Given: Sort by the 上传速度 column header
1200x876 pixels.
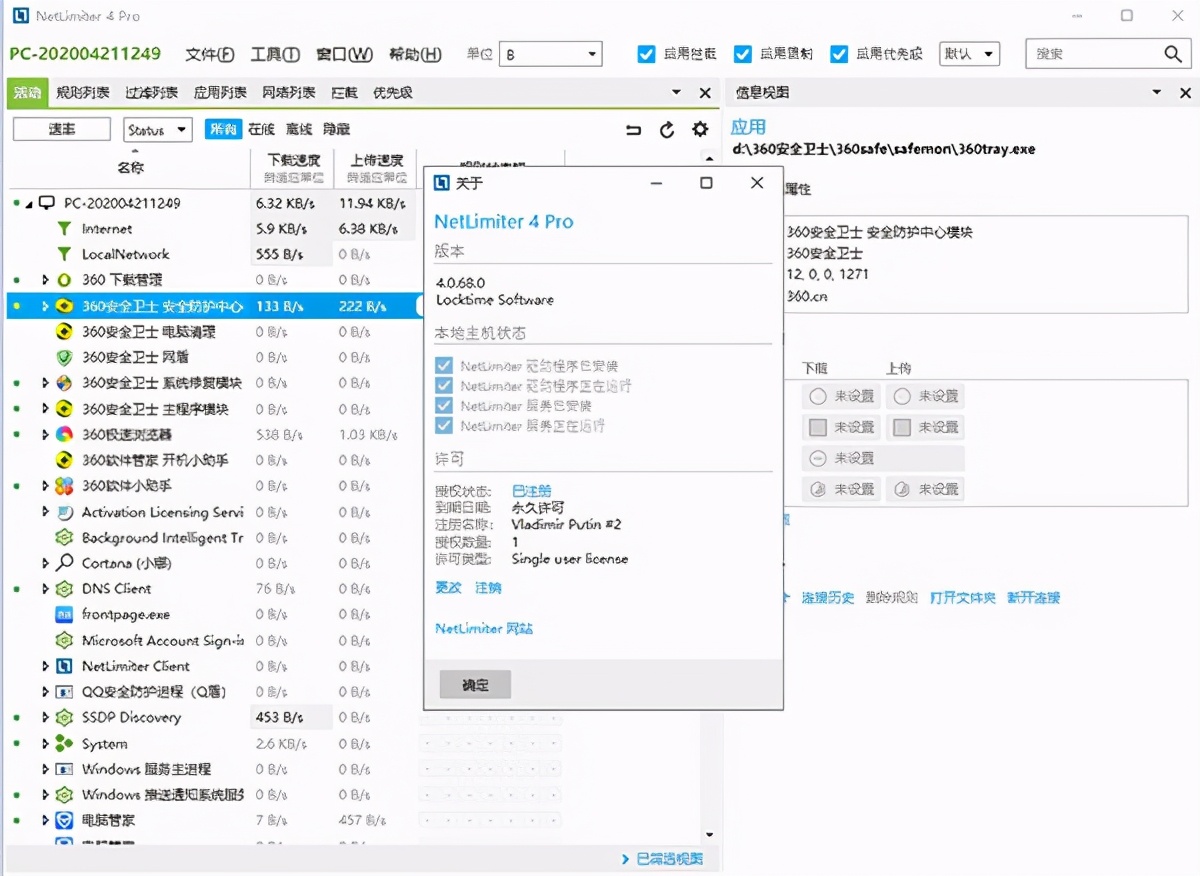Looking at the screenshot, I should coord(375,168).
